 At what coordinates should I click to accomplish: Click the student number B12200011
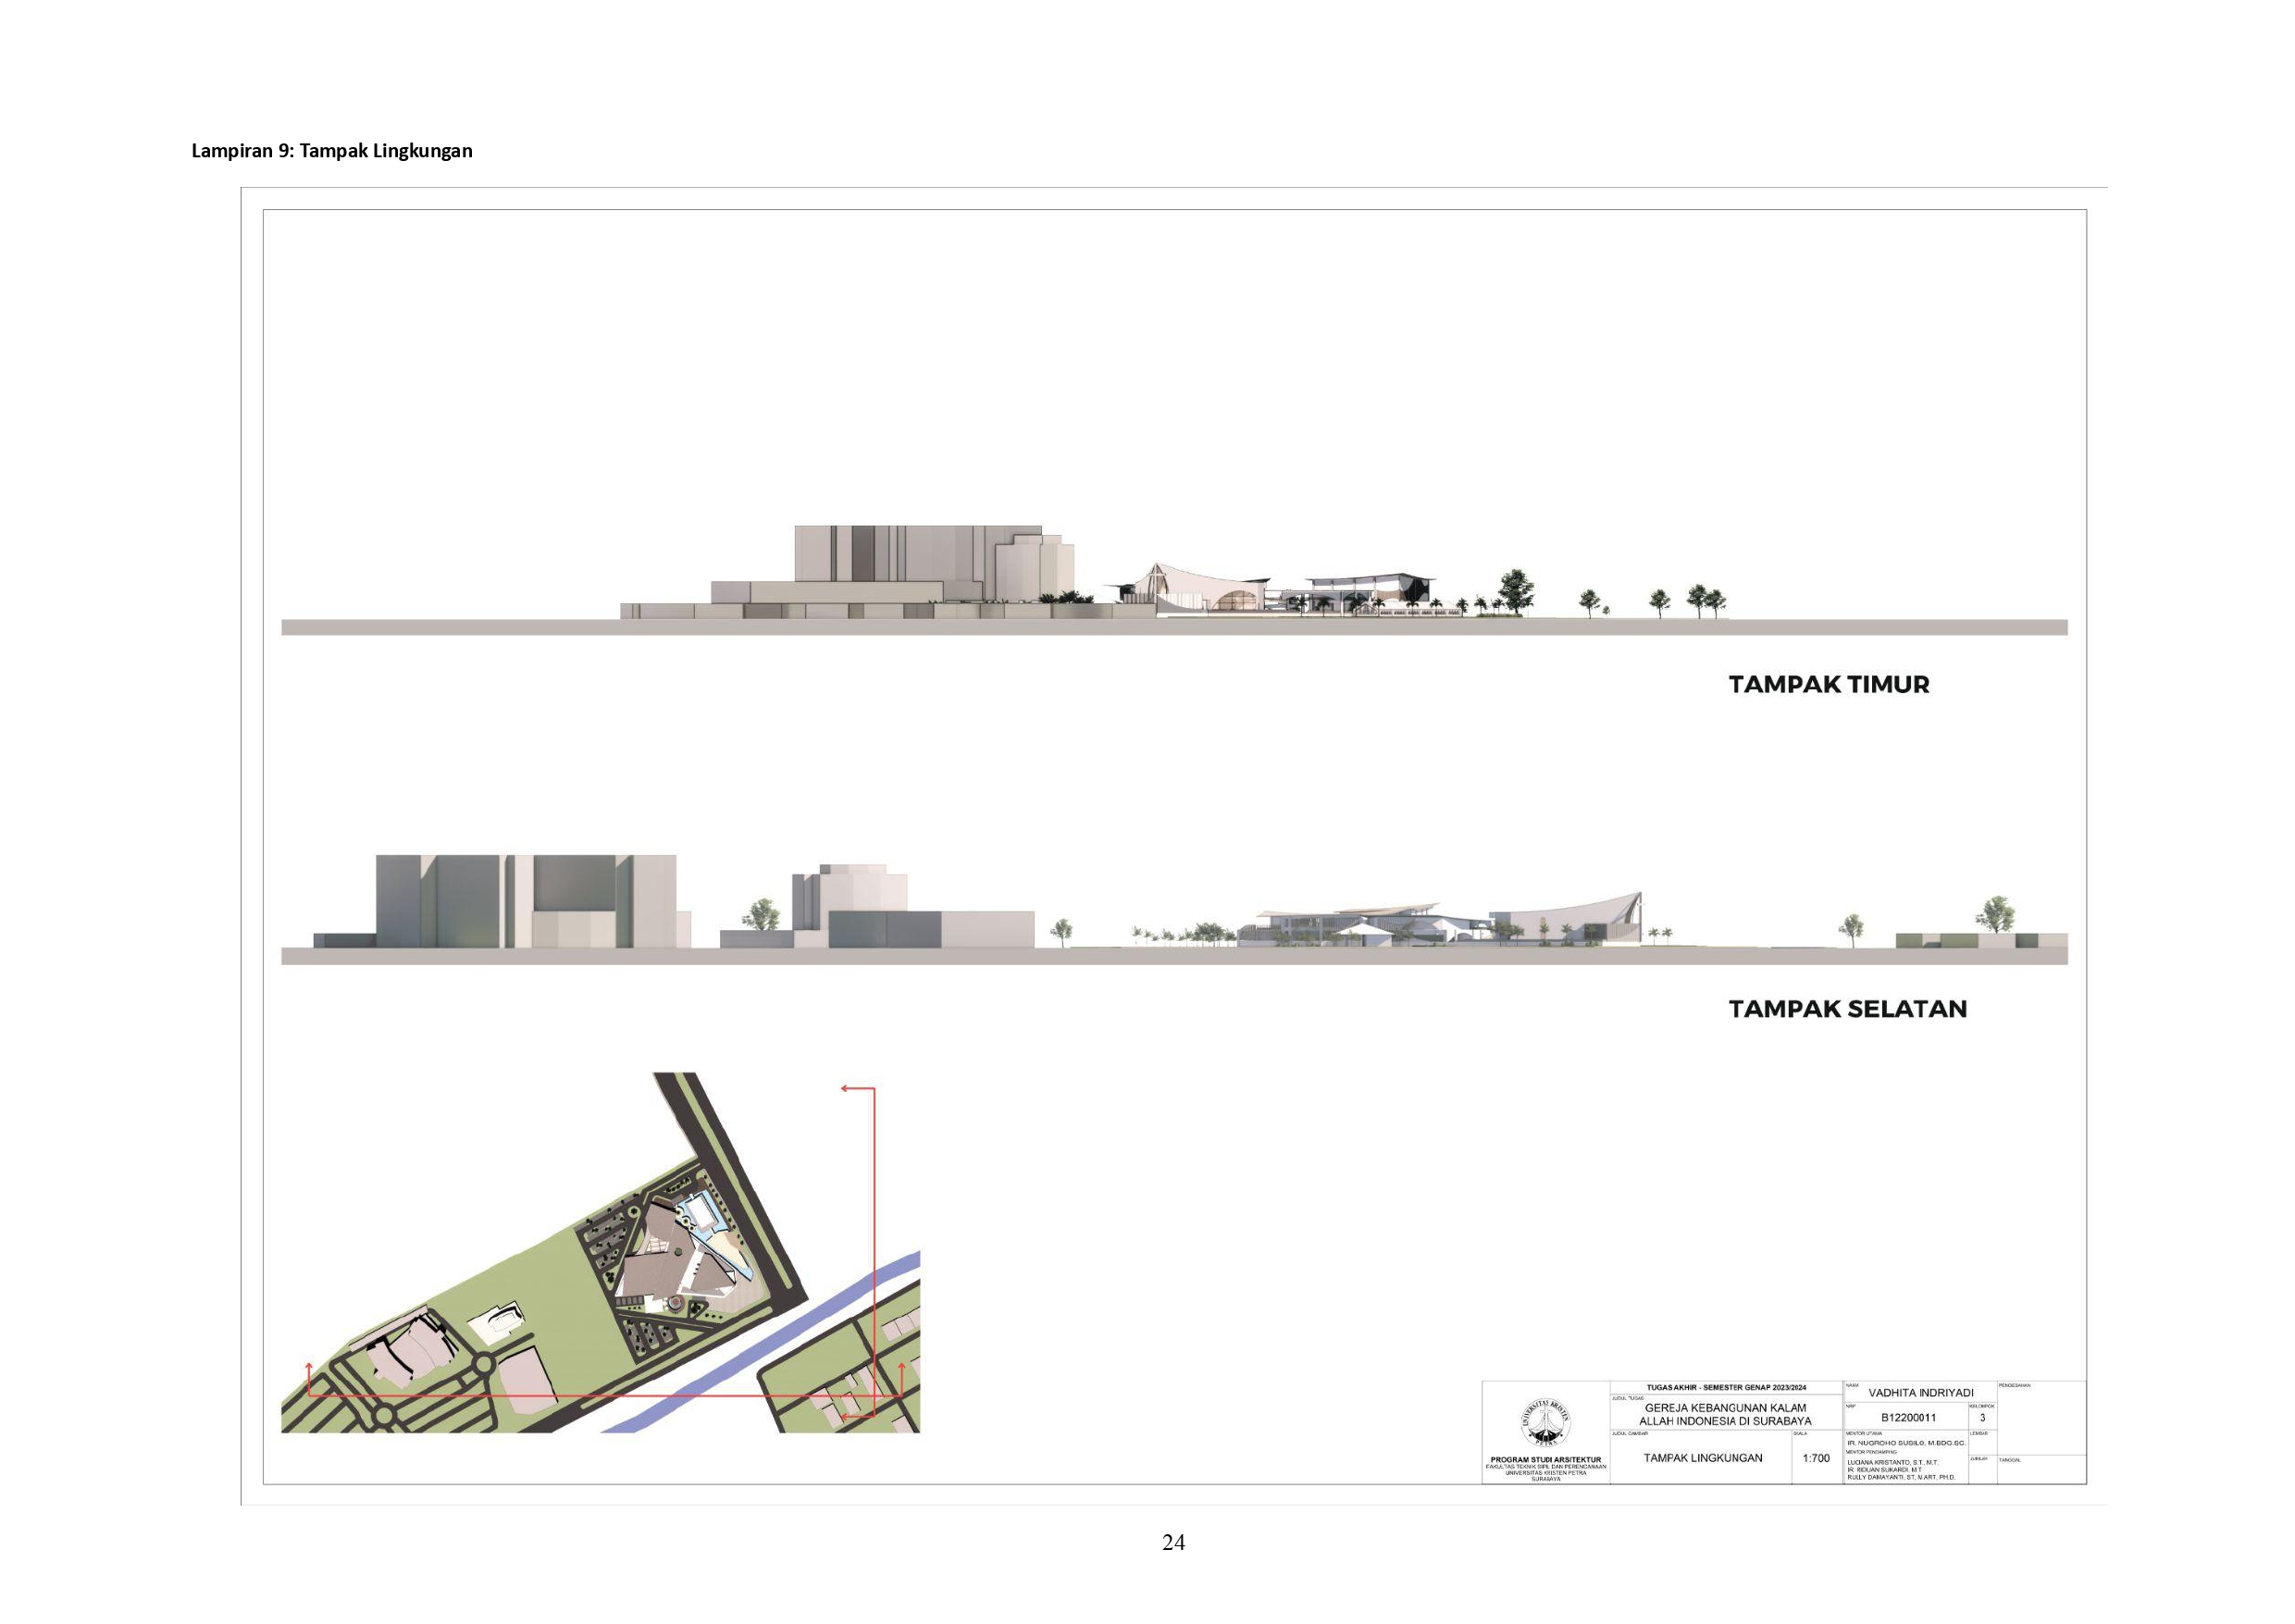click(x=1908, y=1417)
